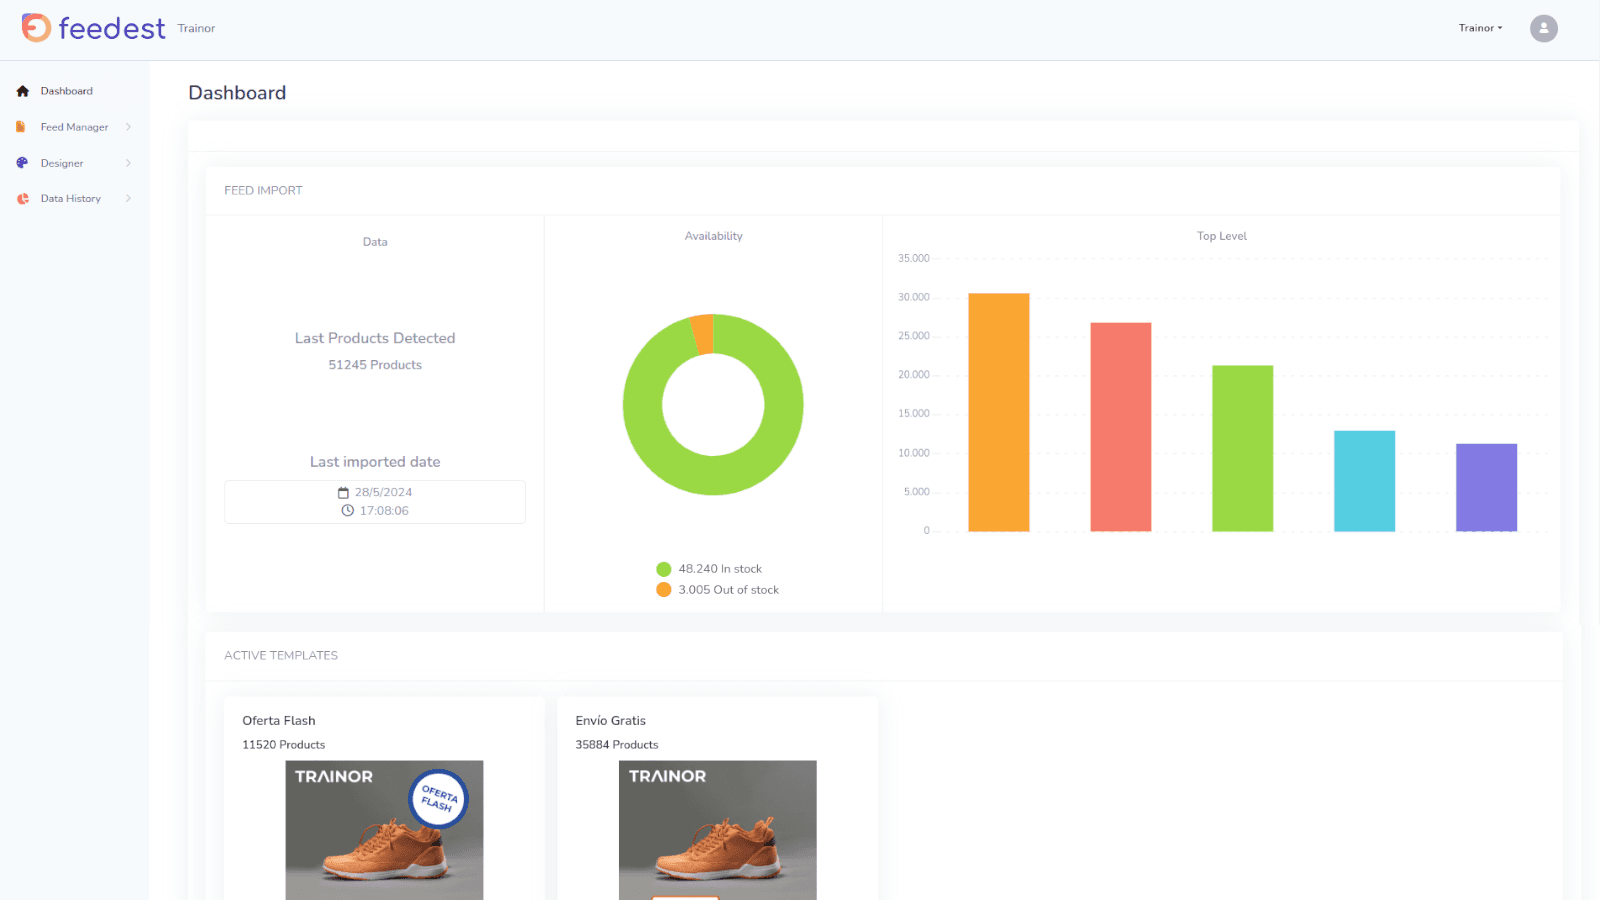Toggle the orange Out of stock legend marker
Image resolution: width=1600 pixels, height=900 pixels.
(663, 590)
